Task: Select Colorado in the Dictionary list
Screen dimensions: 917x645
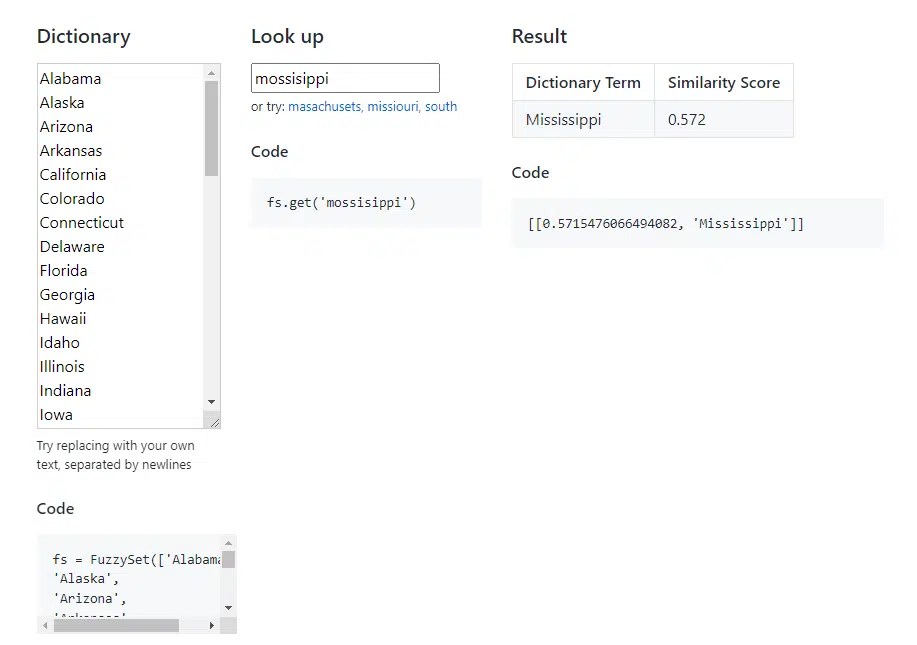Action: pyautogui.click(x=72, y=198)
